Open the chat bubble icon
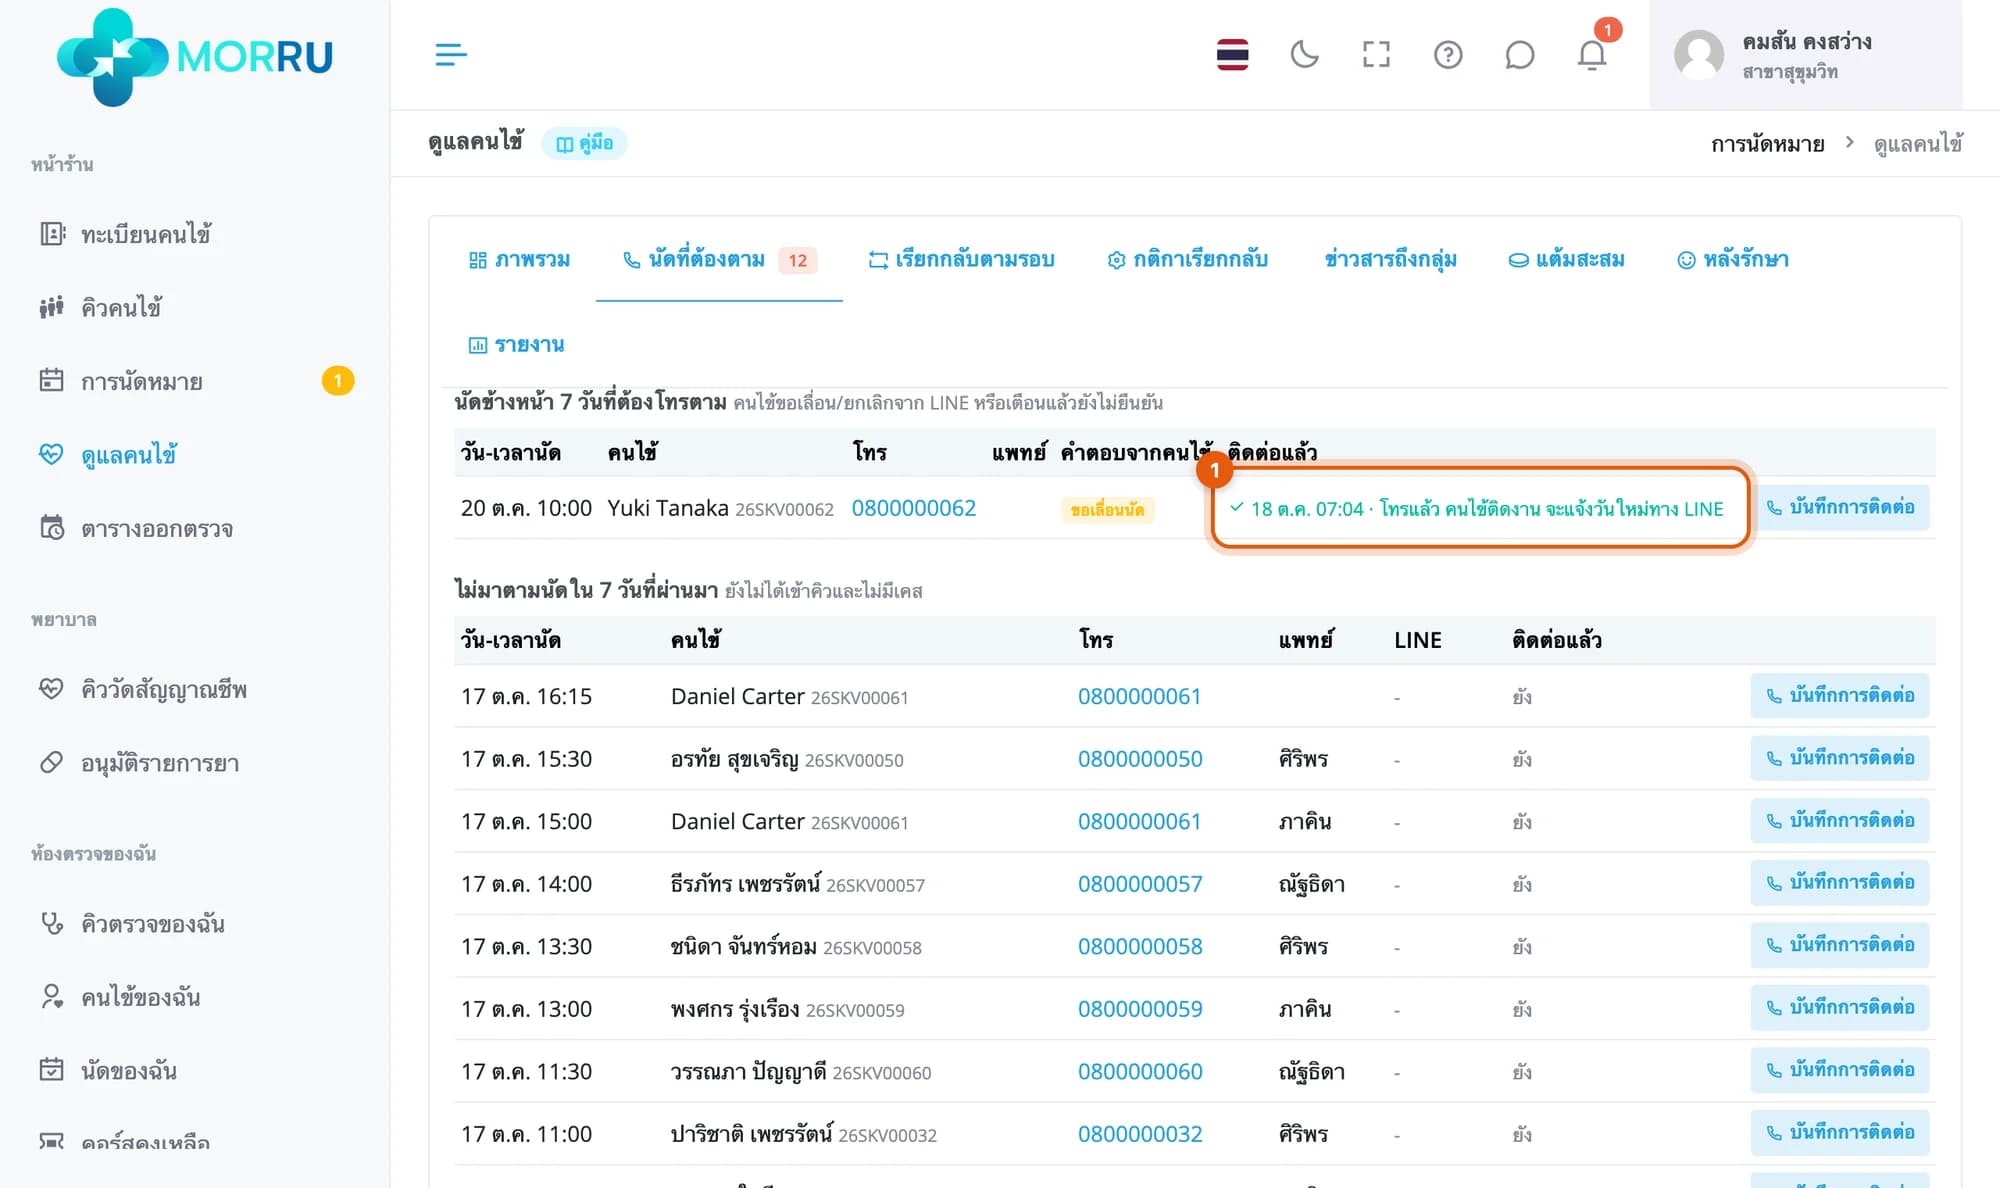Viewport: 2000px width, 1188px height. tap(1520, 54)
